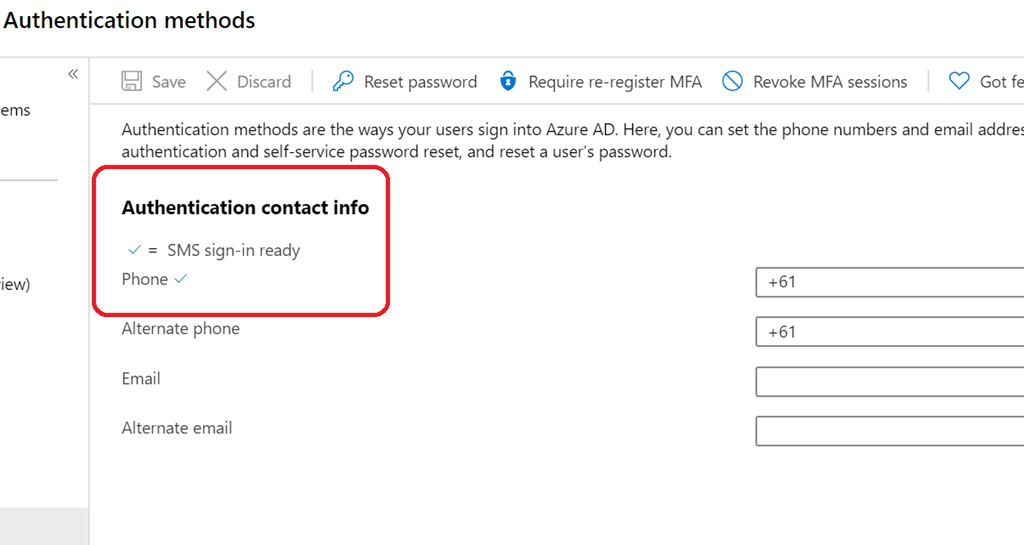Click the checkmark beside the Phone label

pyautogui.click(x=181, y=280)
